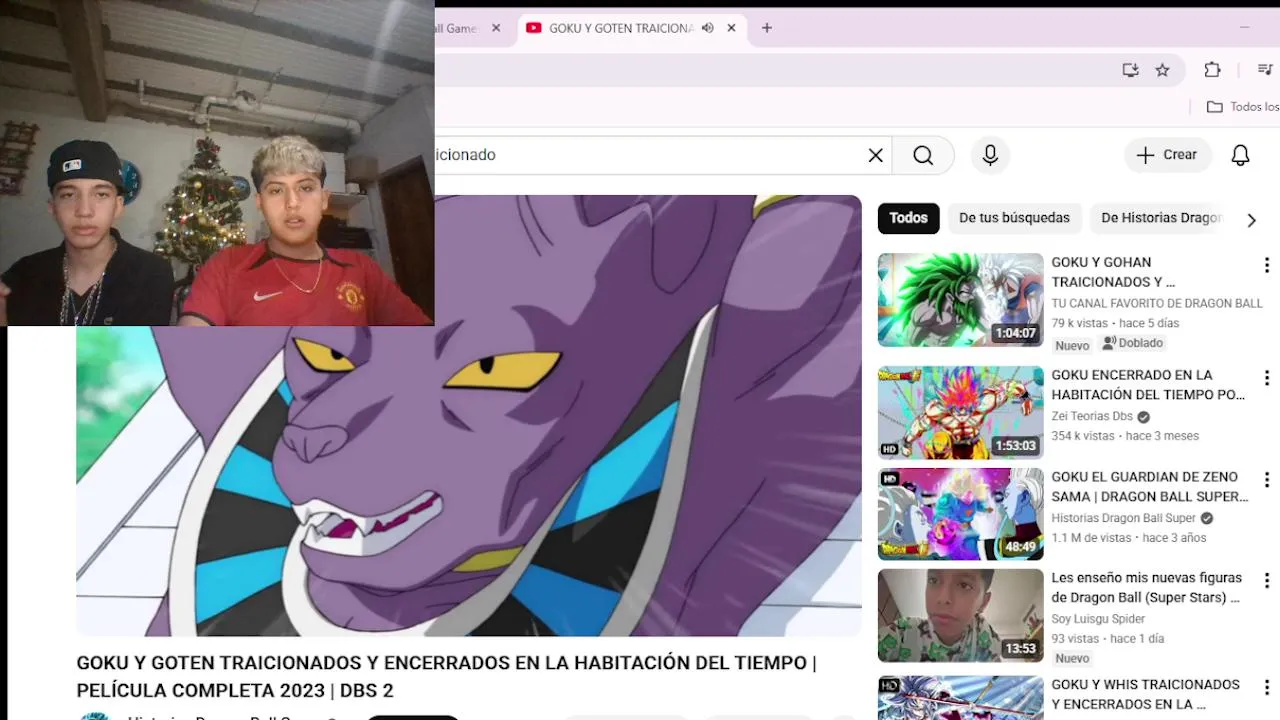
Task: Click the YouTube search magnifier button
Action: click(923, 155)
